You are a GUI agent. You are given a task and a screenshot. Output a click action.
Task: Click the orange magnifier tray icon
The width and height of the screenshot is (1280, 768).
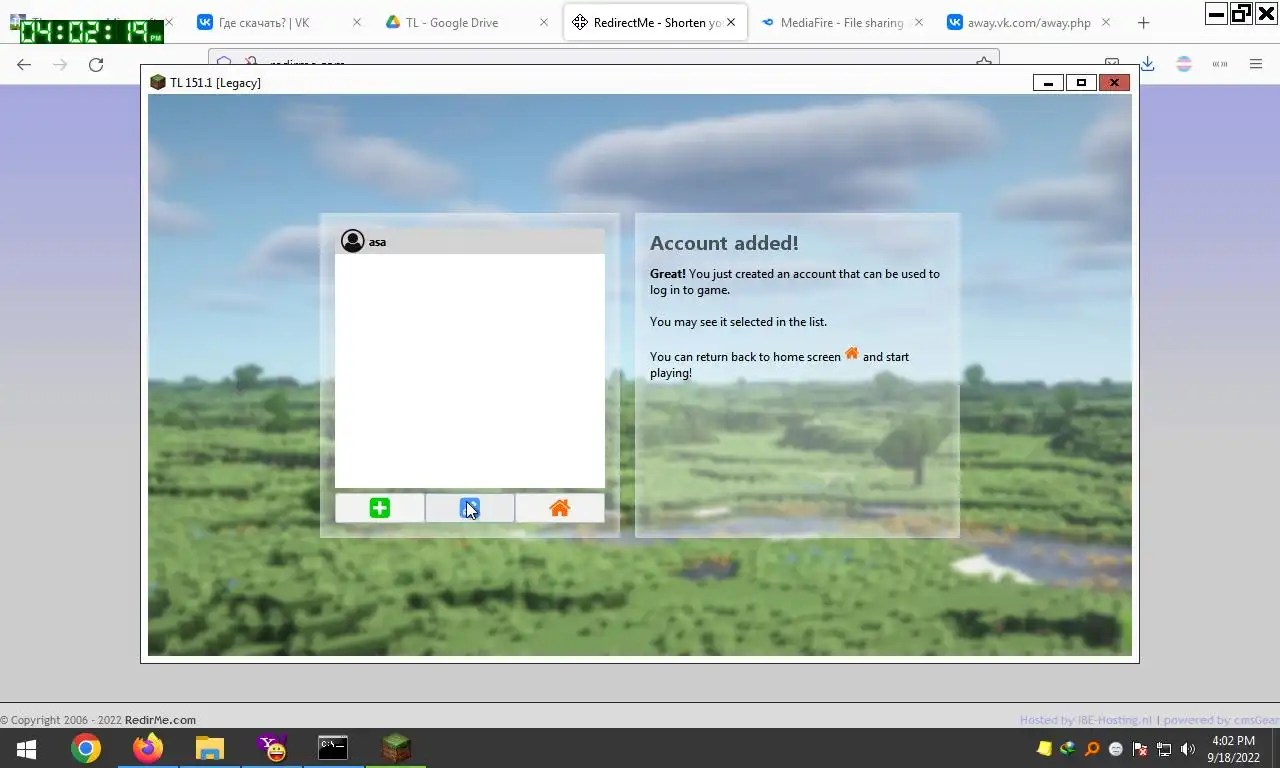pos(1092,748)
